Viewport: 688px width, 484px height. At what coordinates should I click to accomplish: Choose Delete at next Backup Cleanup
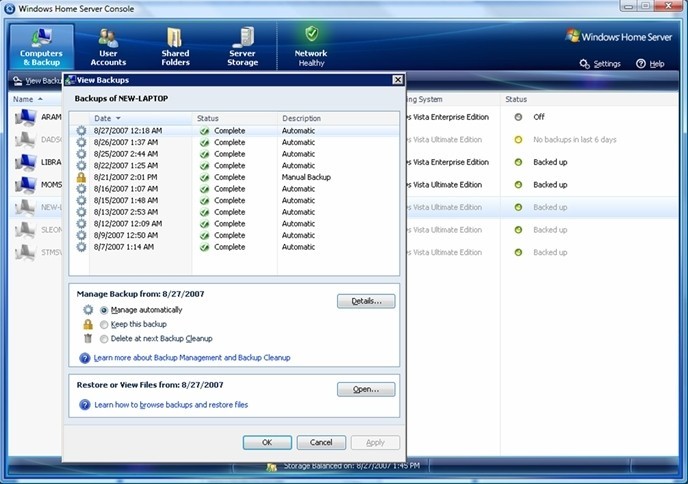pos(104,339)
